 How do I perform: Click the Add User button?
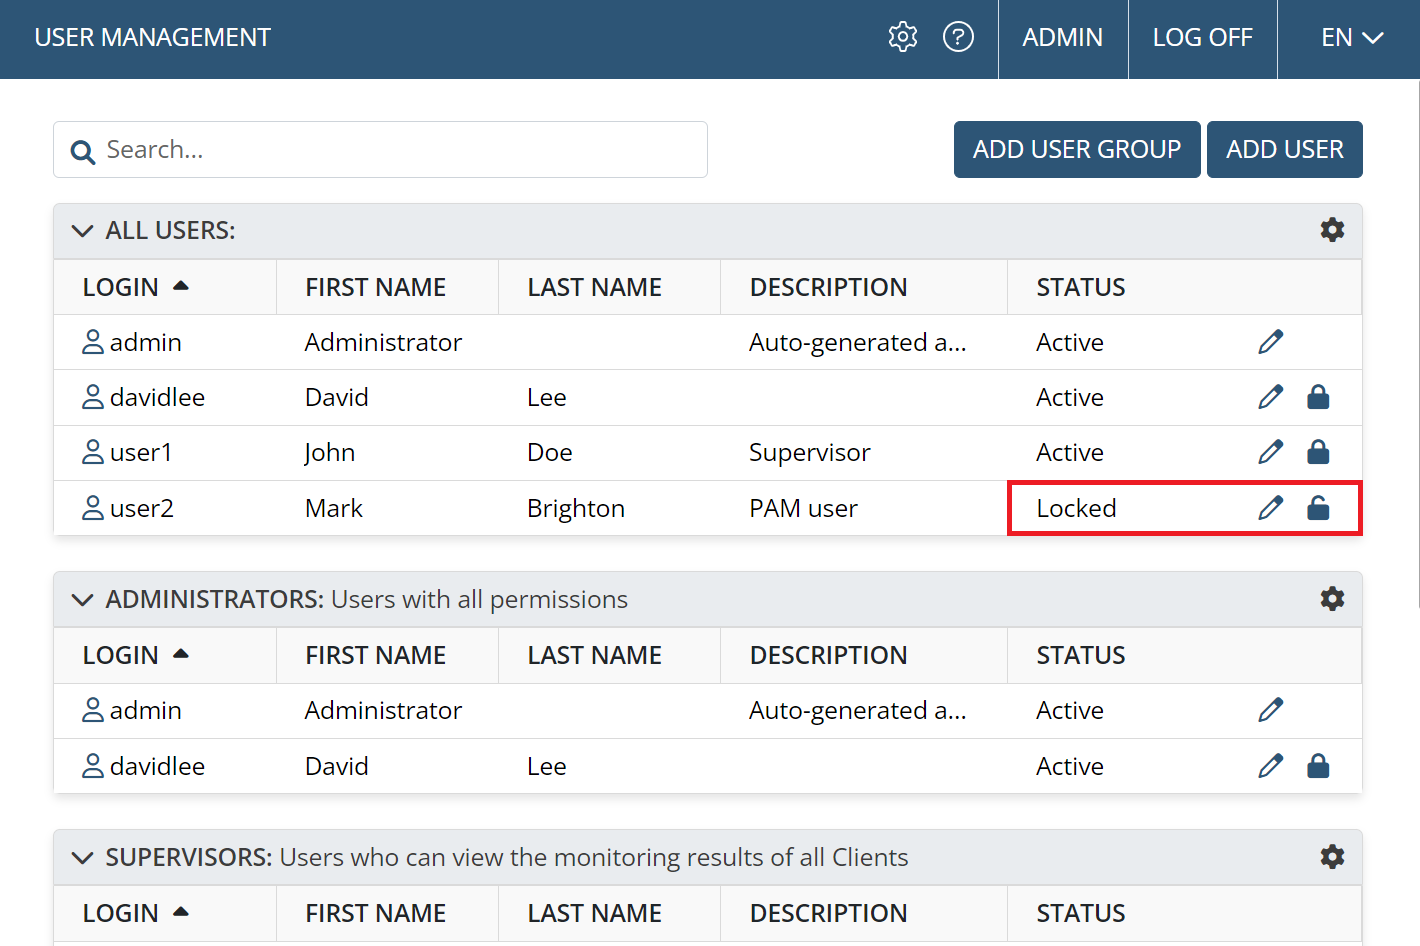point(1284,150)
